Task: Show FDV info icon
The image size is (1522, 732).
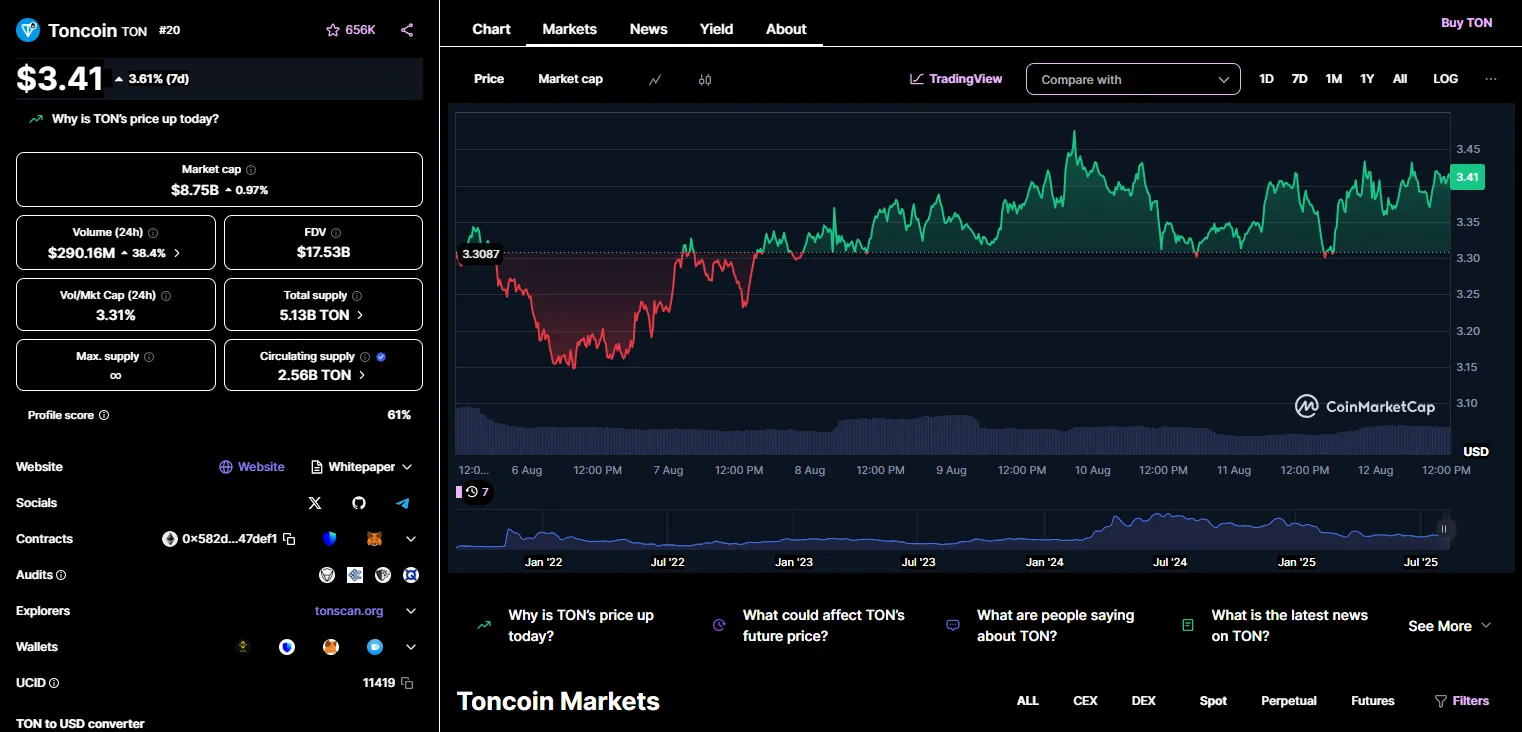Action: (x=336, y=232)
